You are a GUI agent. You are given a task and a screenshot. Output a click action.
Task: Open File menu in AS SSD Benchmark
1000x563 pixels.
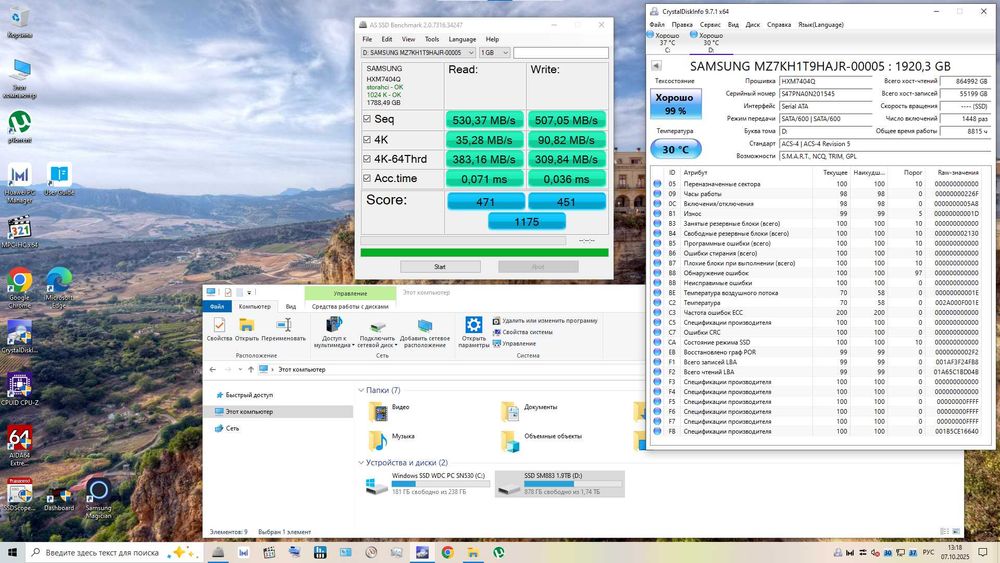[x=367, y=39]
